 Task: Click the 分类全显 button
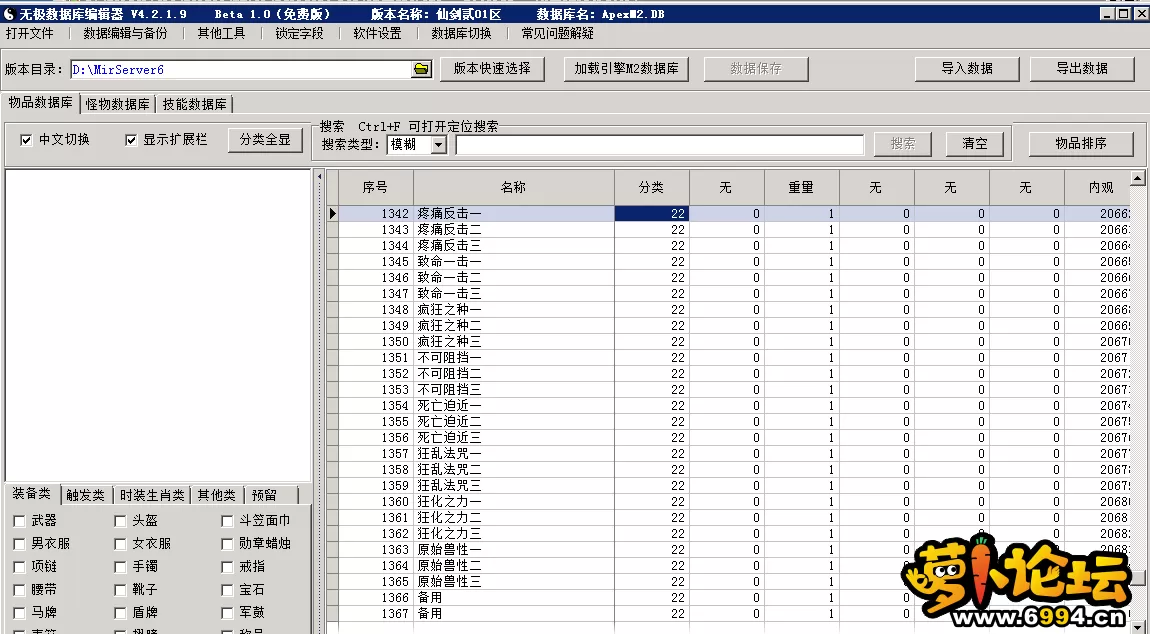(265, 139)
